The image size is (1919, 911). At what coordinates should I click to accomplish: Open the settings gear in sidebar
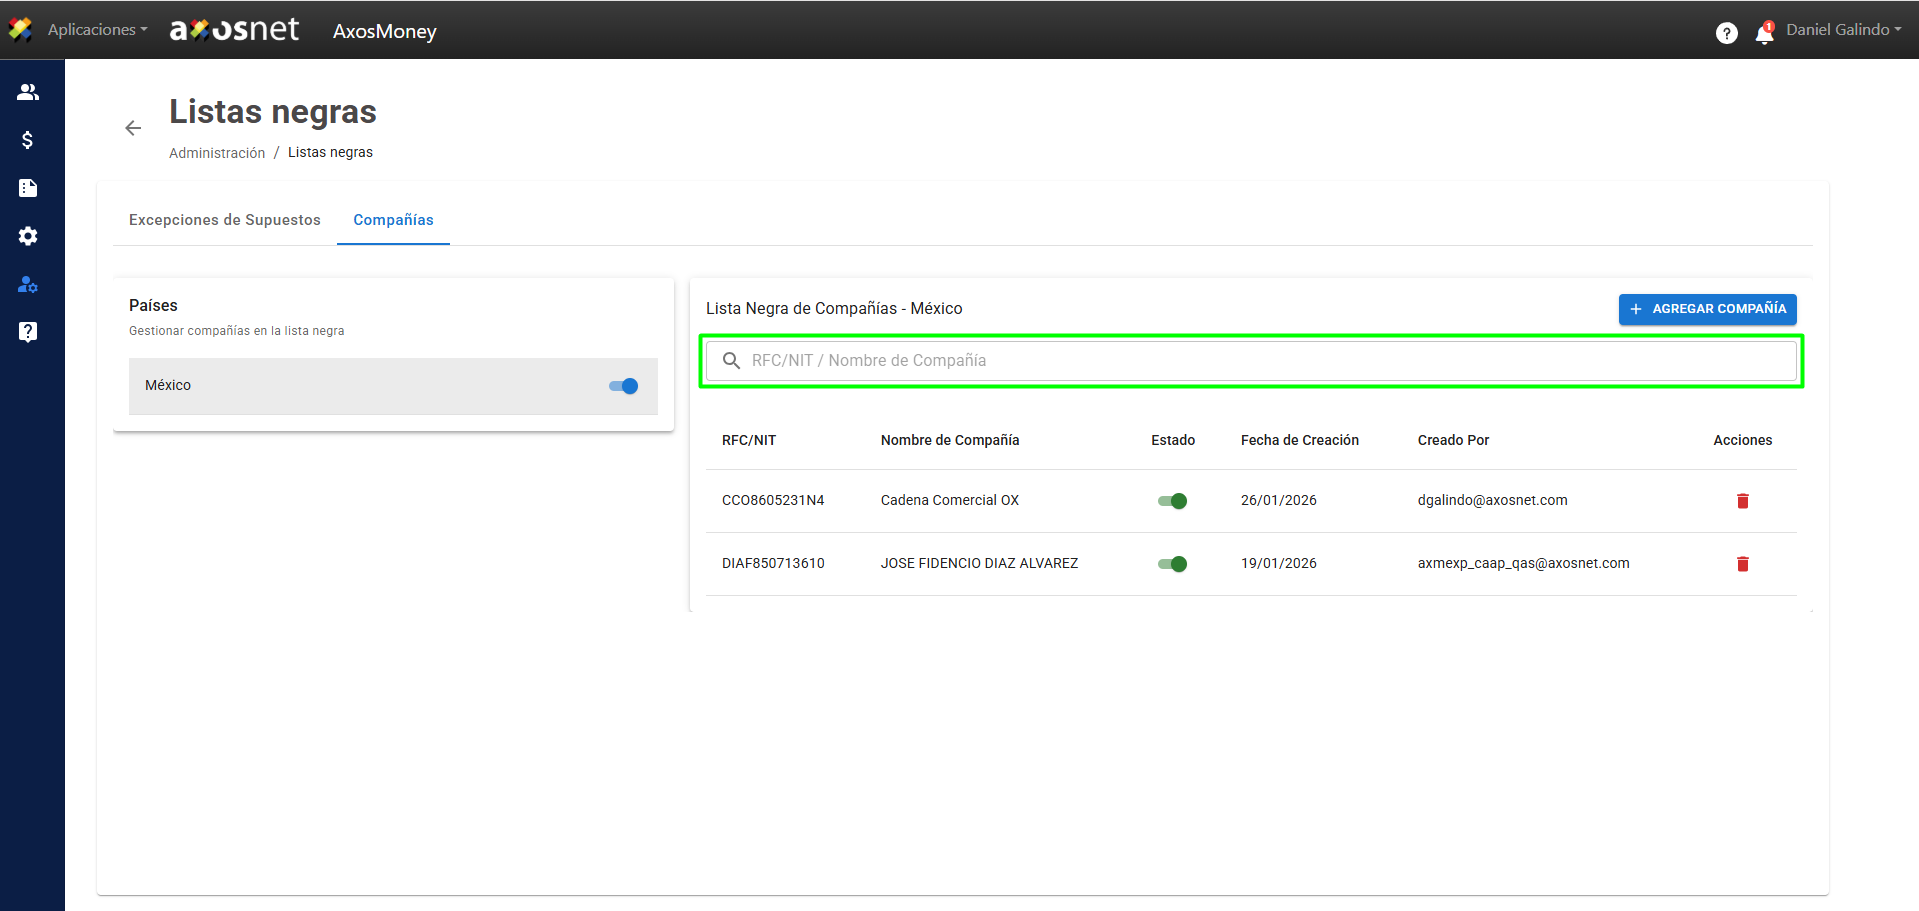[28, 236]
